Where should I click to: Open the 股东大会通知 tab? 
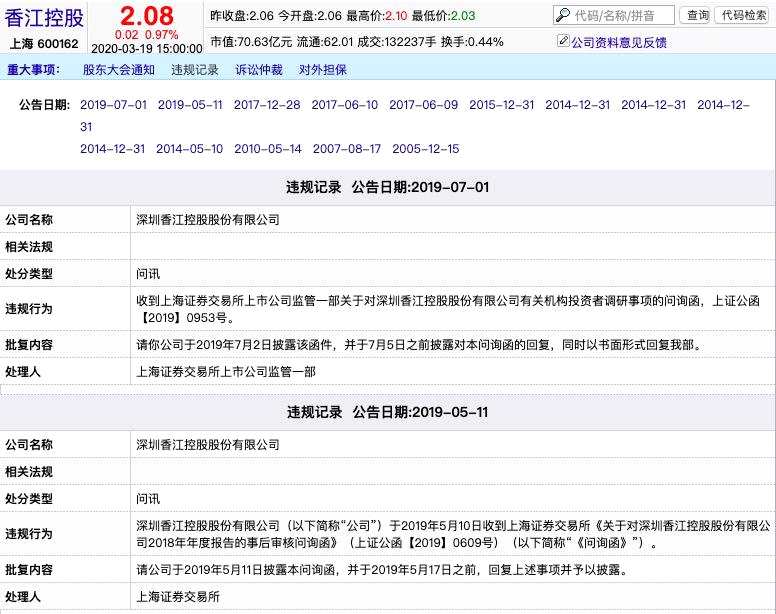119,70
